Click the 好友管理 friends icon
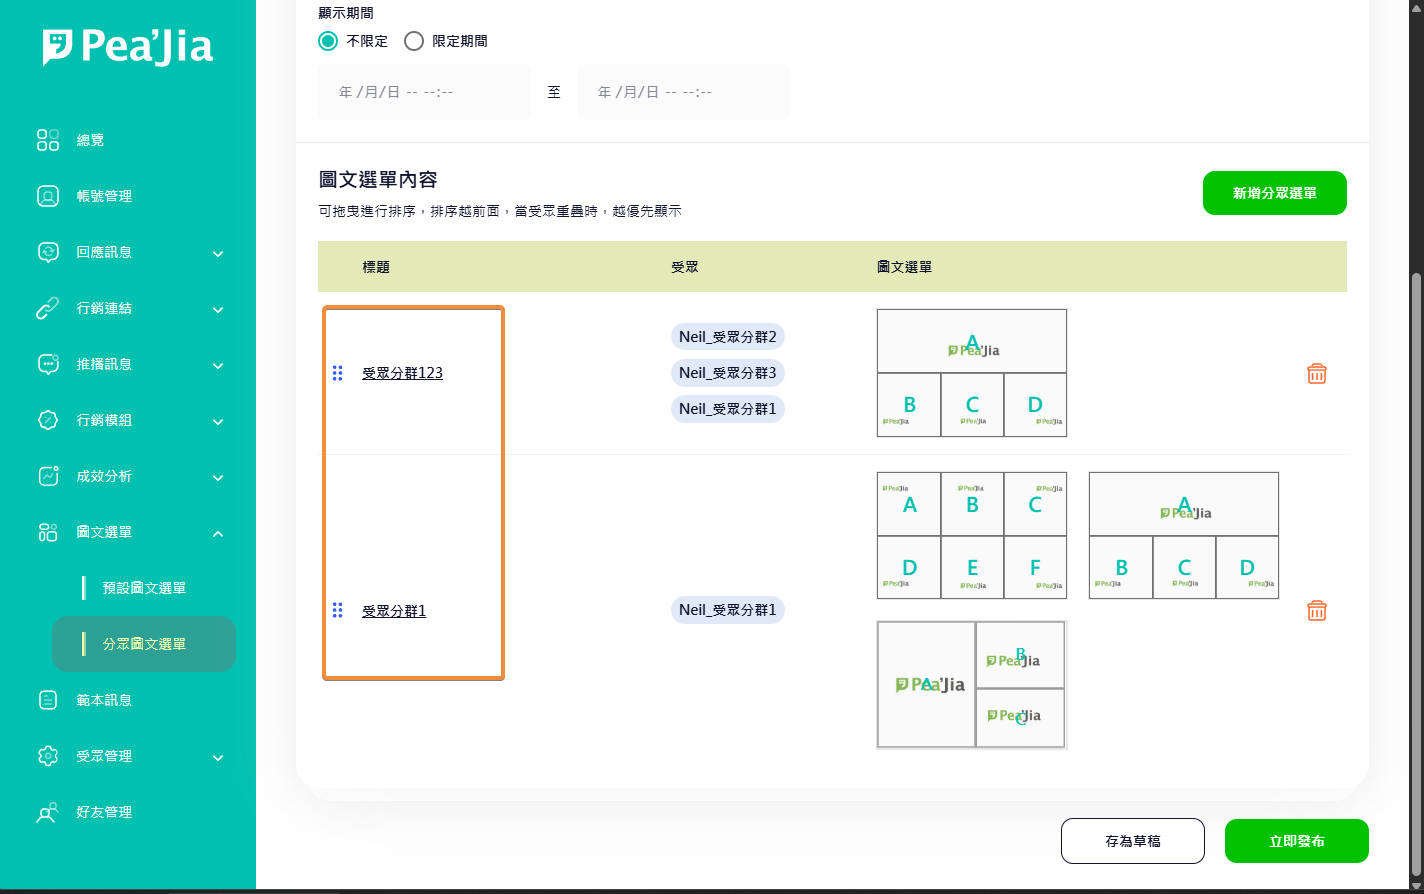The image size is (1424, 894). pyautogui.click(x=48, y=812)
